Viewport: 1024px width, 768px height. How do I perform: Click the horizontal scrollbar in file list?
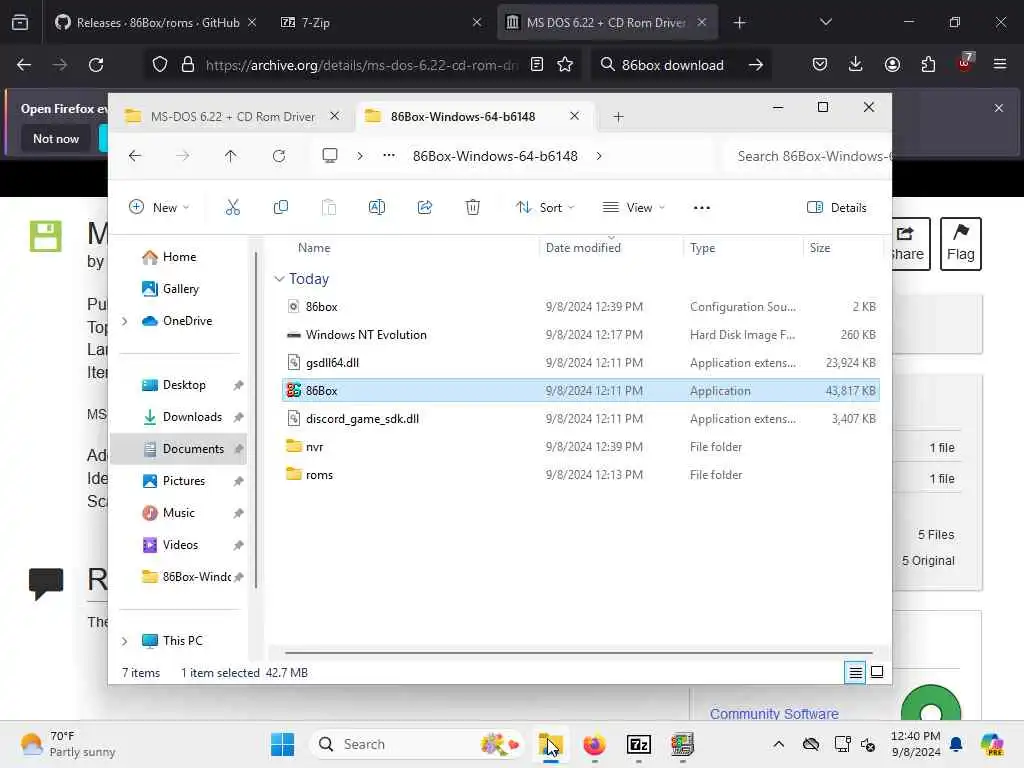(x=579, y=652)
